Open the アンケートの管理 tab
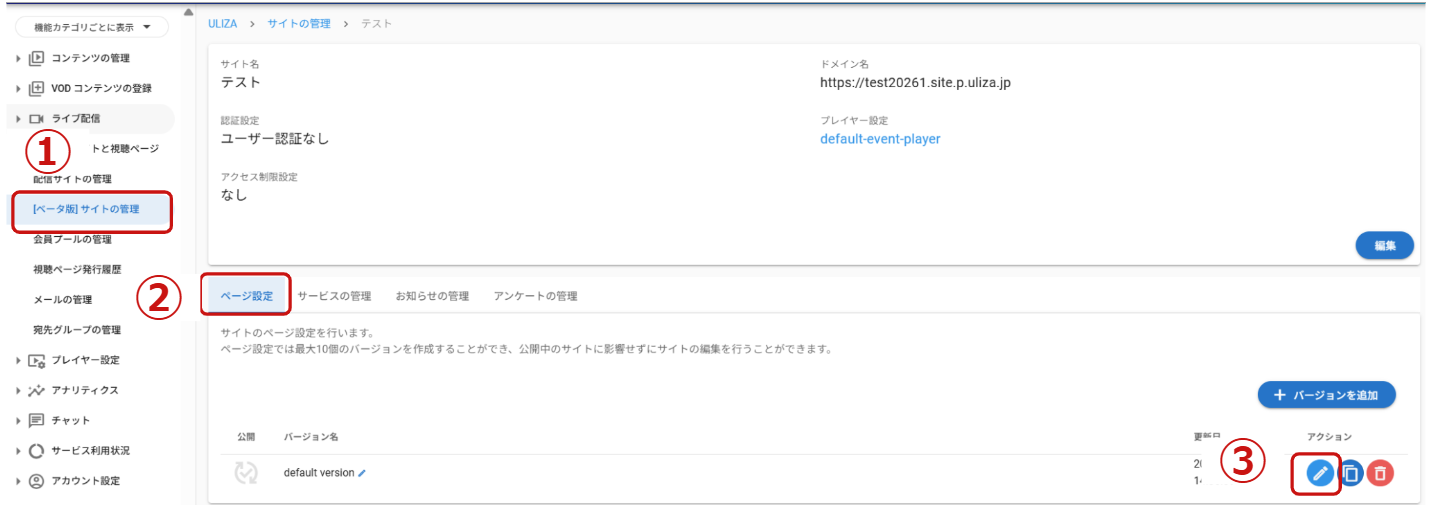 (x=535, y=296)
